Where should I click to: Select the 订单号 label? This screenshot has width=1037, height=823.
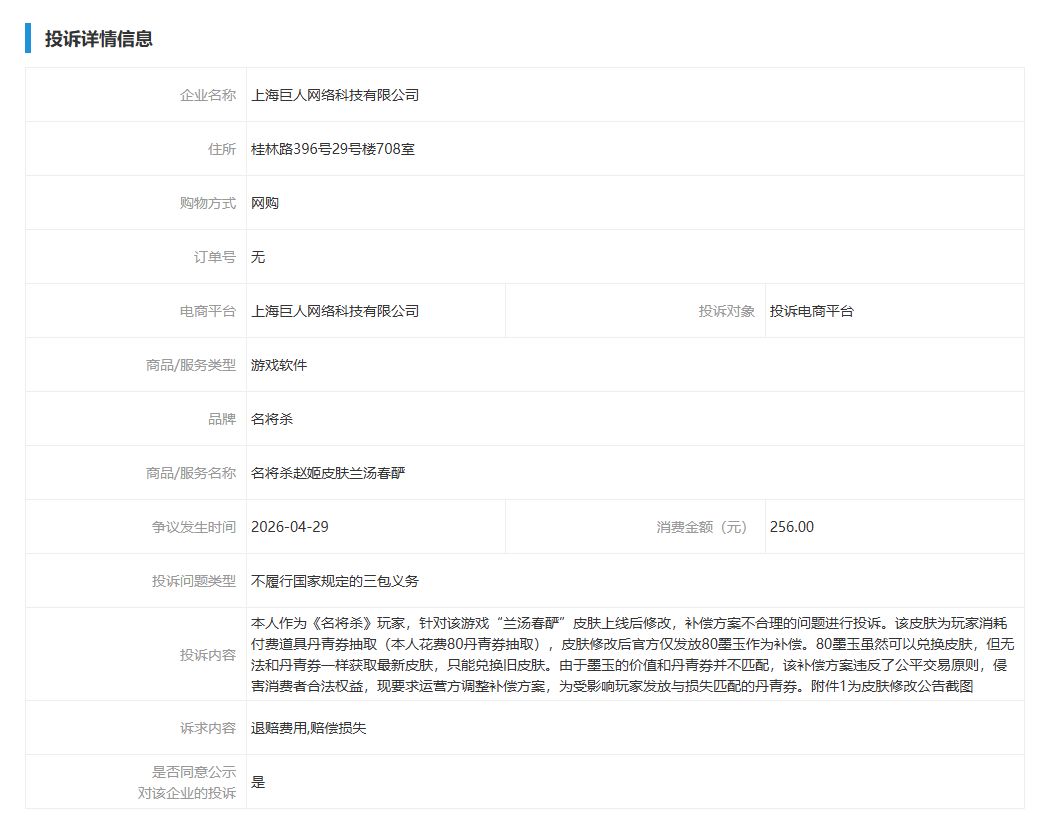[214, 257]
